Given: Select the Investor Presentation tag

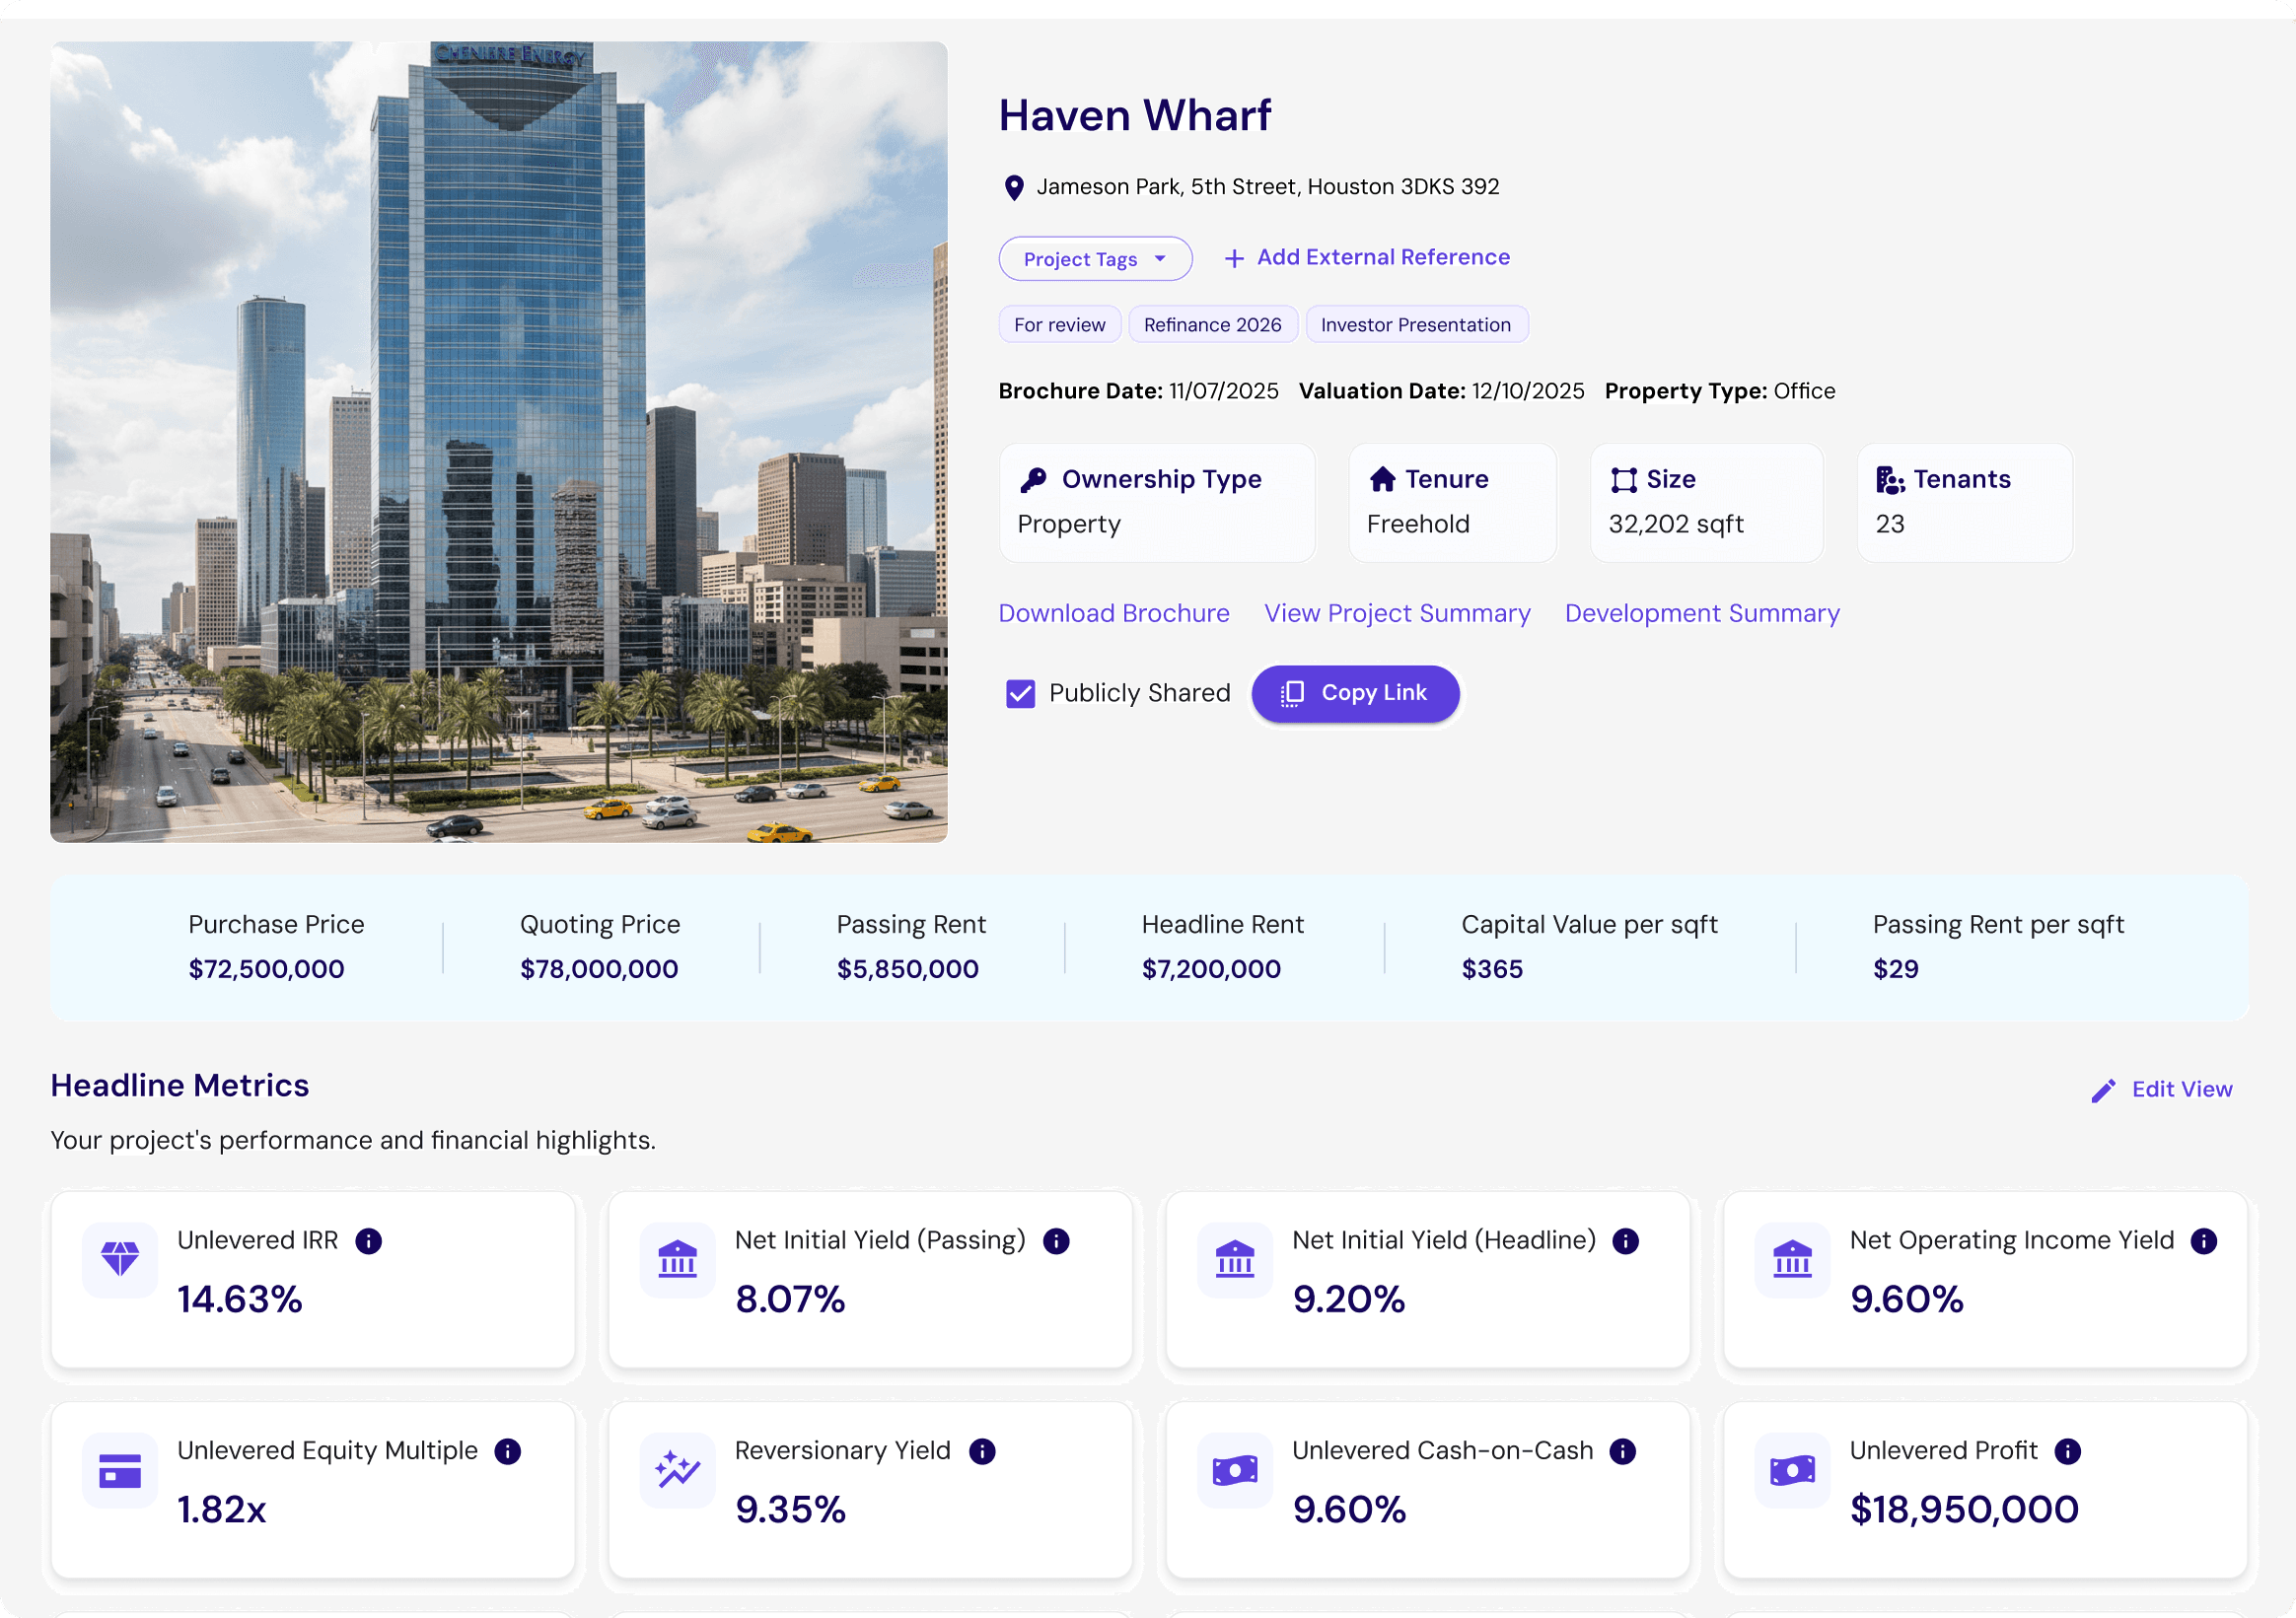Looking at the screenshot, I should click(1415, 325).
